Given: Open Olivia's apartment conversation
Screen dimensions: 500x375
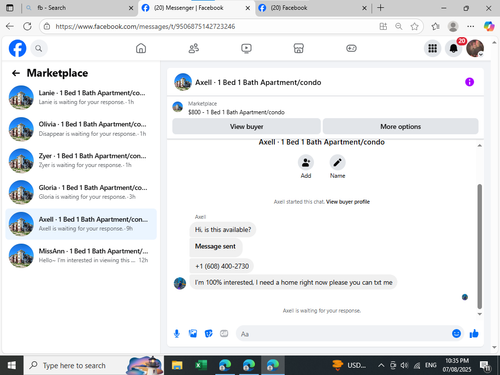Looking at the screenshot, I should click(81, 129).
